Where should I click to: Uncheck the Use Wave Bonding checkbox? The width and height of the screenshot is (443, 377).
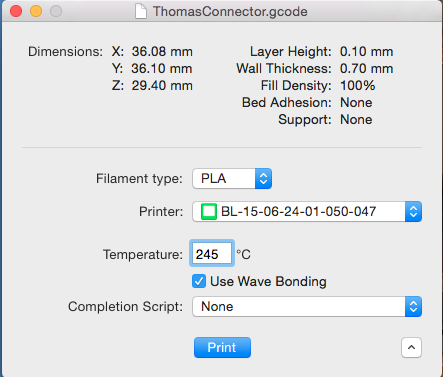[x=199, y=281]
